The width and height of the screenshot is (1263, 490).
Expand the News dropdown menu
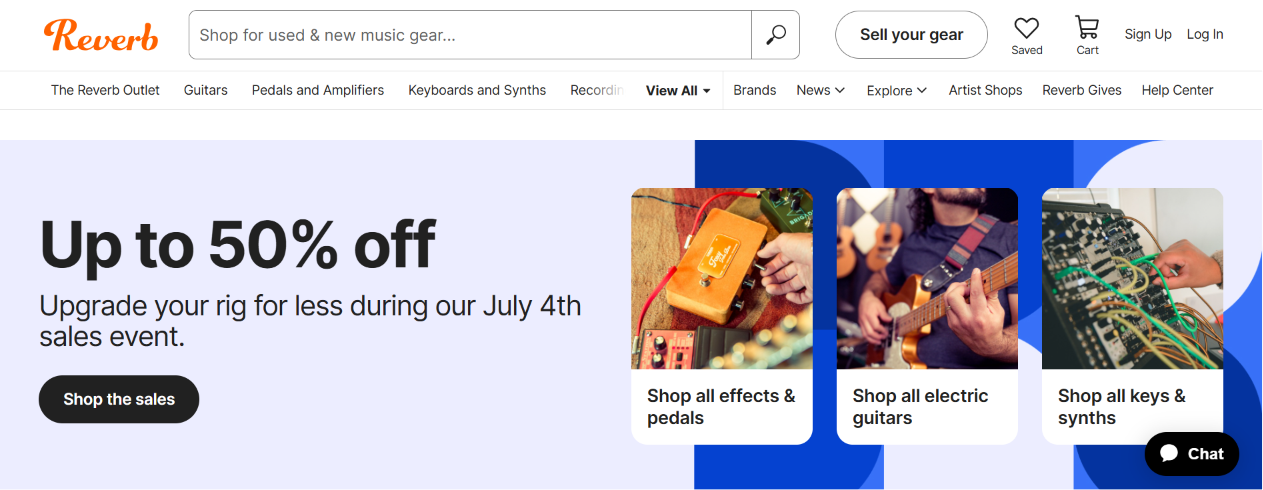pyautogui.click(x=821, y=90)
